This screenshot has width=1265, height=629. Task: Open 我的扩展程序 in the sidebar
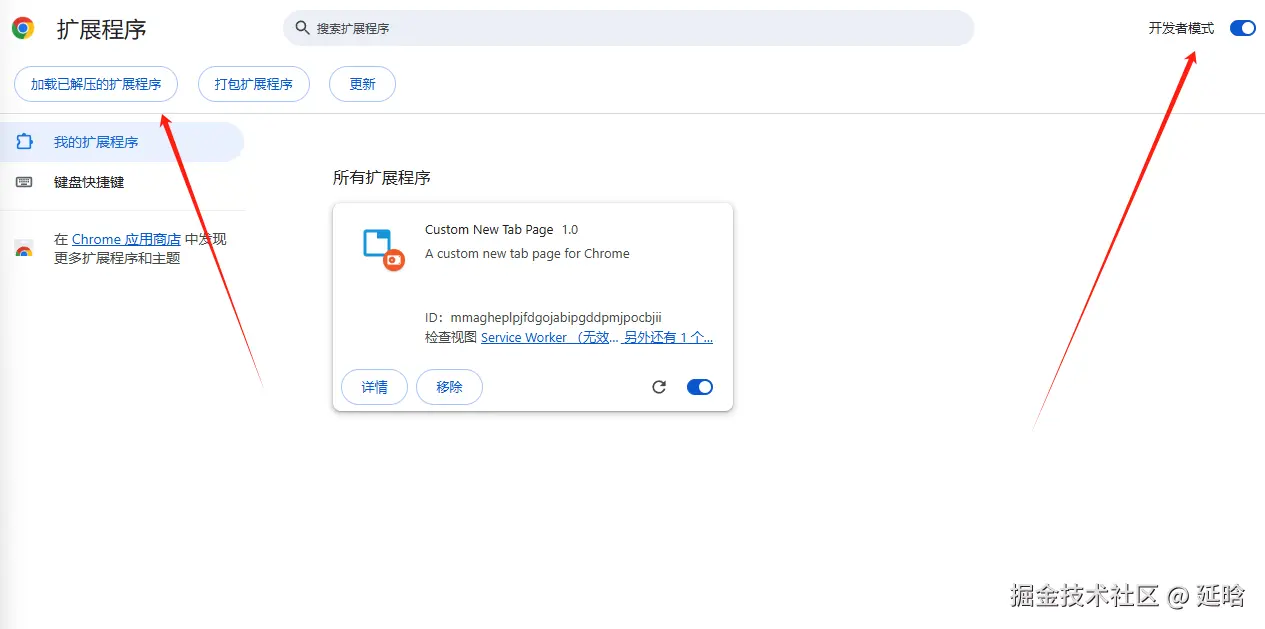click(x=122, y=142)
